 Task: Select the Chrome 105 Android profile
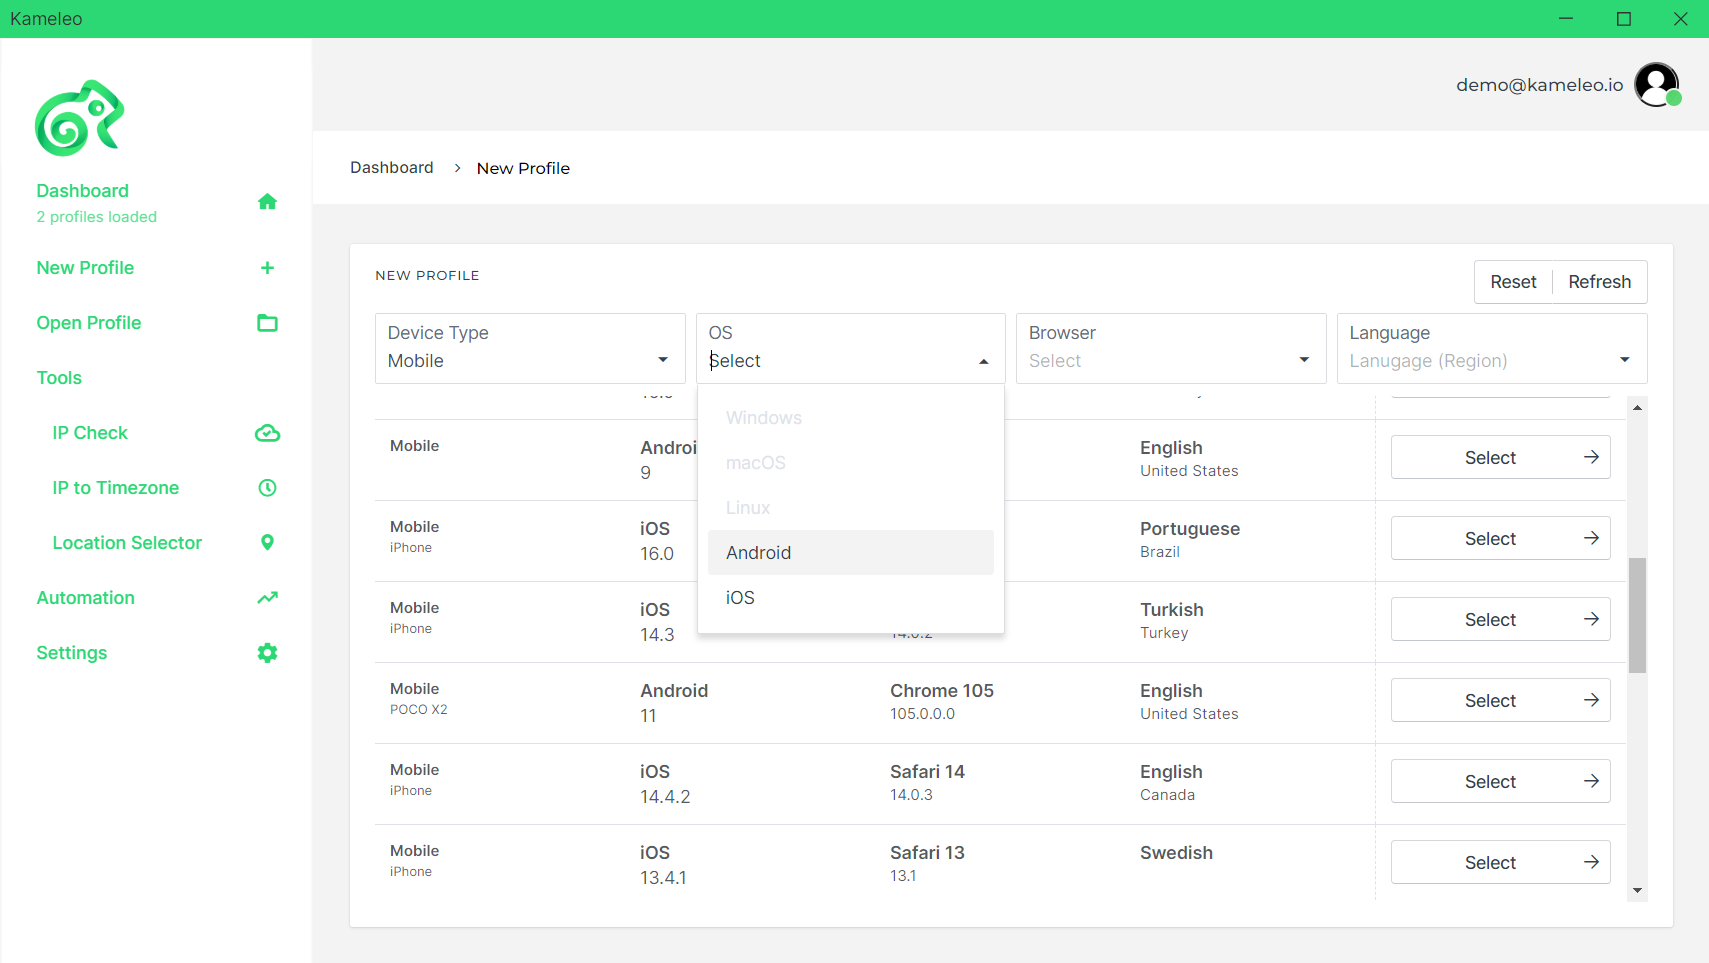pyautogui.click(x=1499, y=699)
